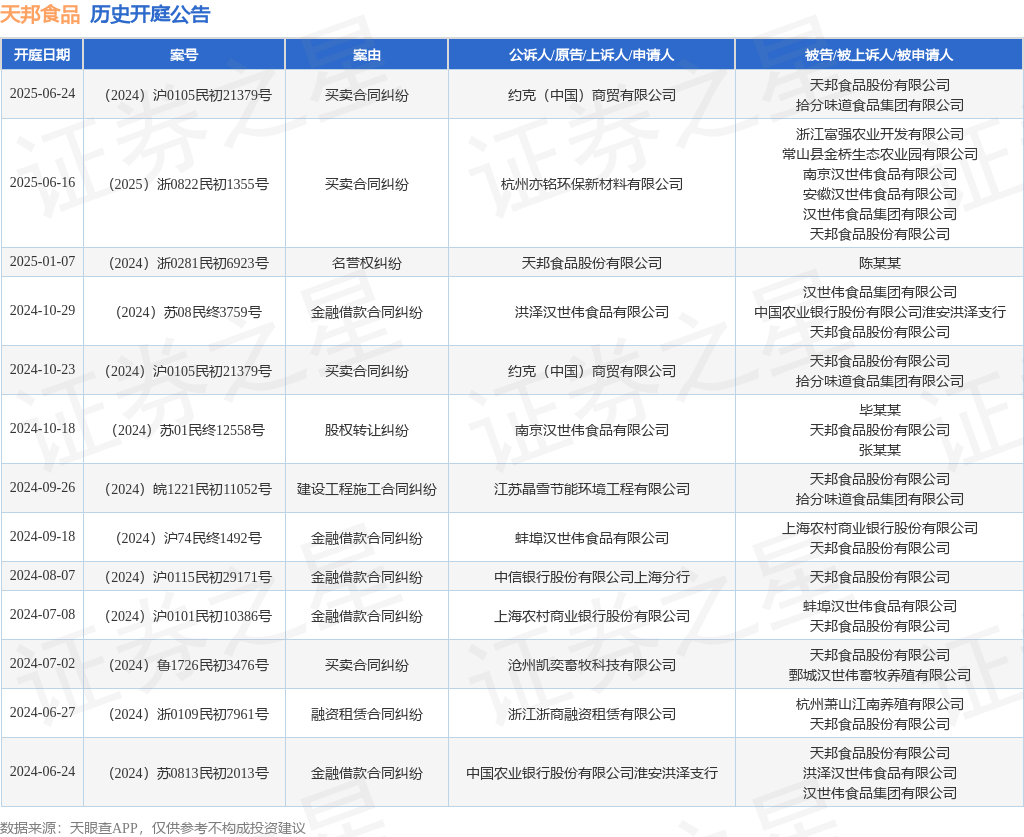Click date cell 2025-06-16
This screenshot has width=1024, height=837.
pos(42,182)
